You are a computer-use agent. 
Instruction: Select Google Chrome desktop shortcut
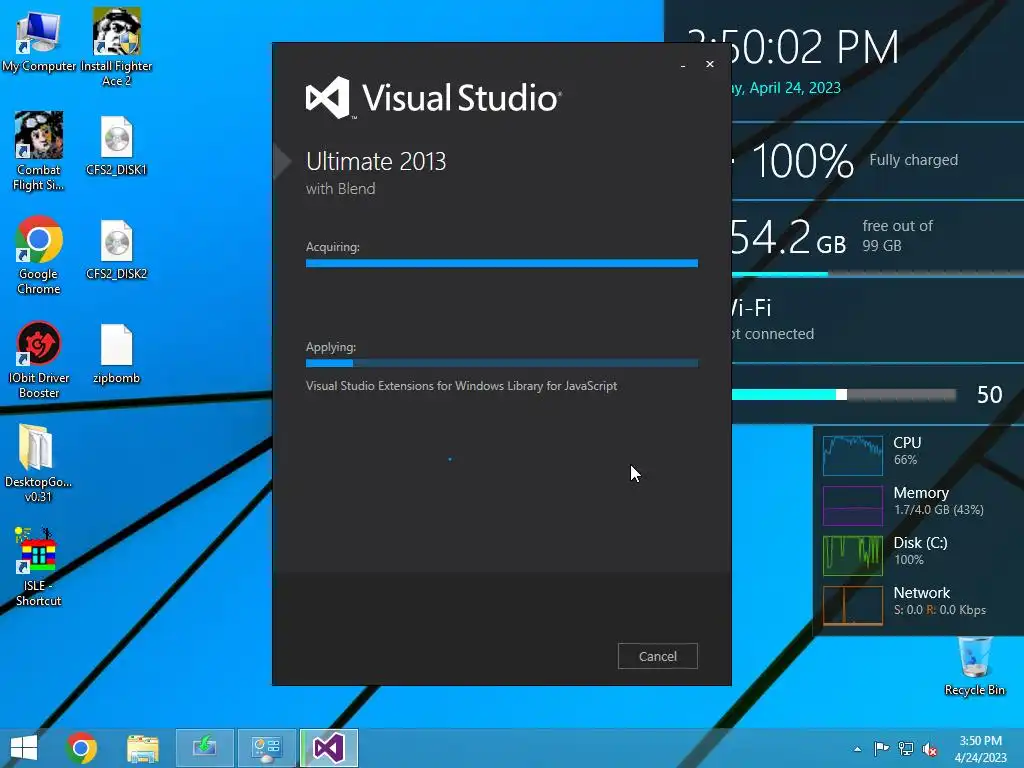(39, 255)
